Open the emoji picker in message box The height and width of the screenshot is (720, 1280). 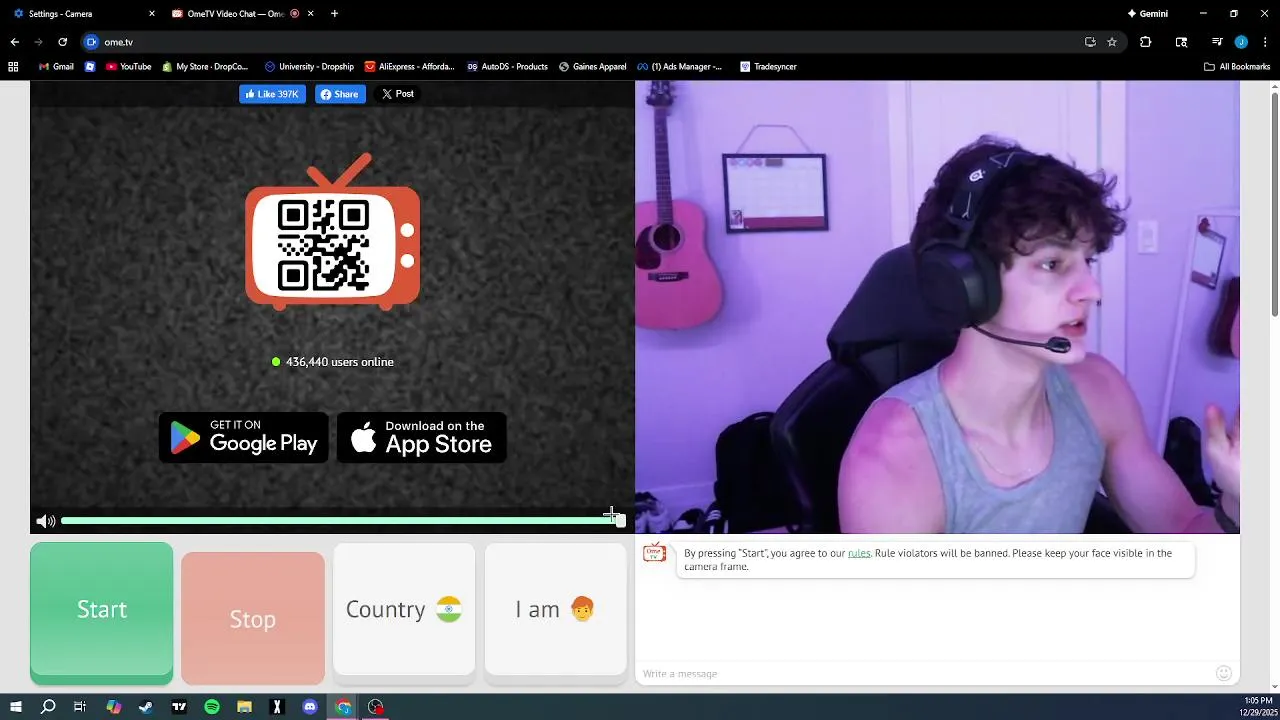pyautogui.click(x=1223, y=673)
